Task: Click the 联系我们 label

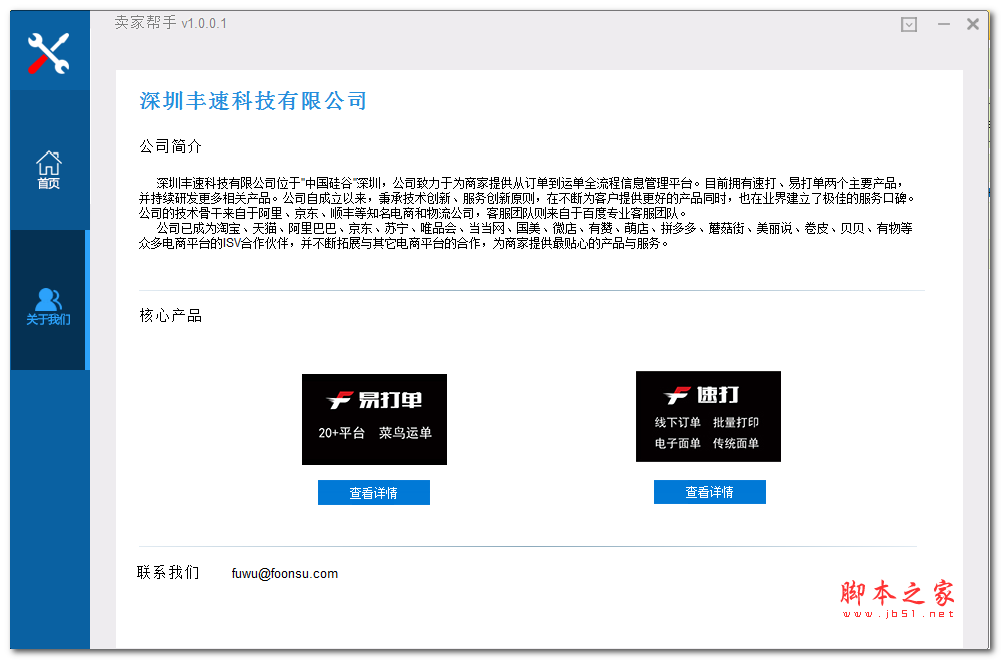Action: coord(168,573)
